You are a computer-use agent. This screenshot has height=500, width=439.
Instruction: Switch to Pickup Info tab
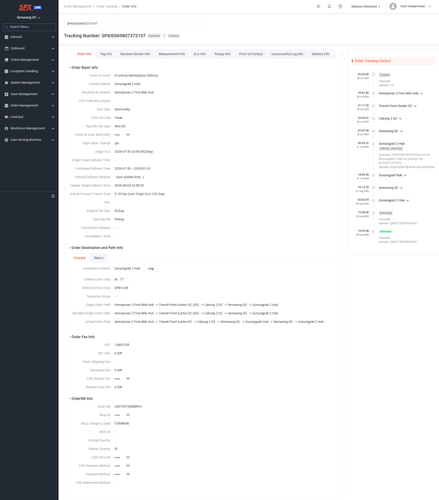click(222, 54)
